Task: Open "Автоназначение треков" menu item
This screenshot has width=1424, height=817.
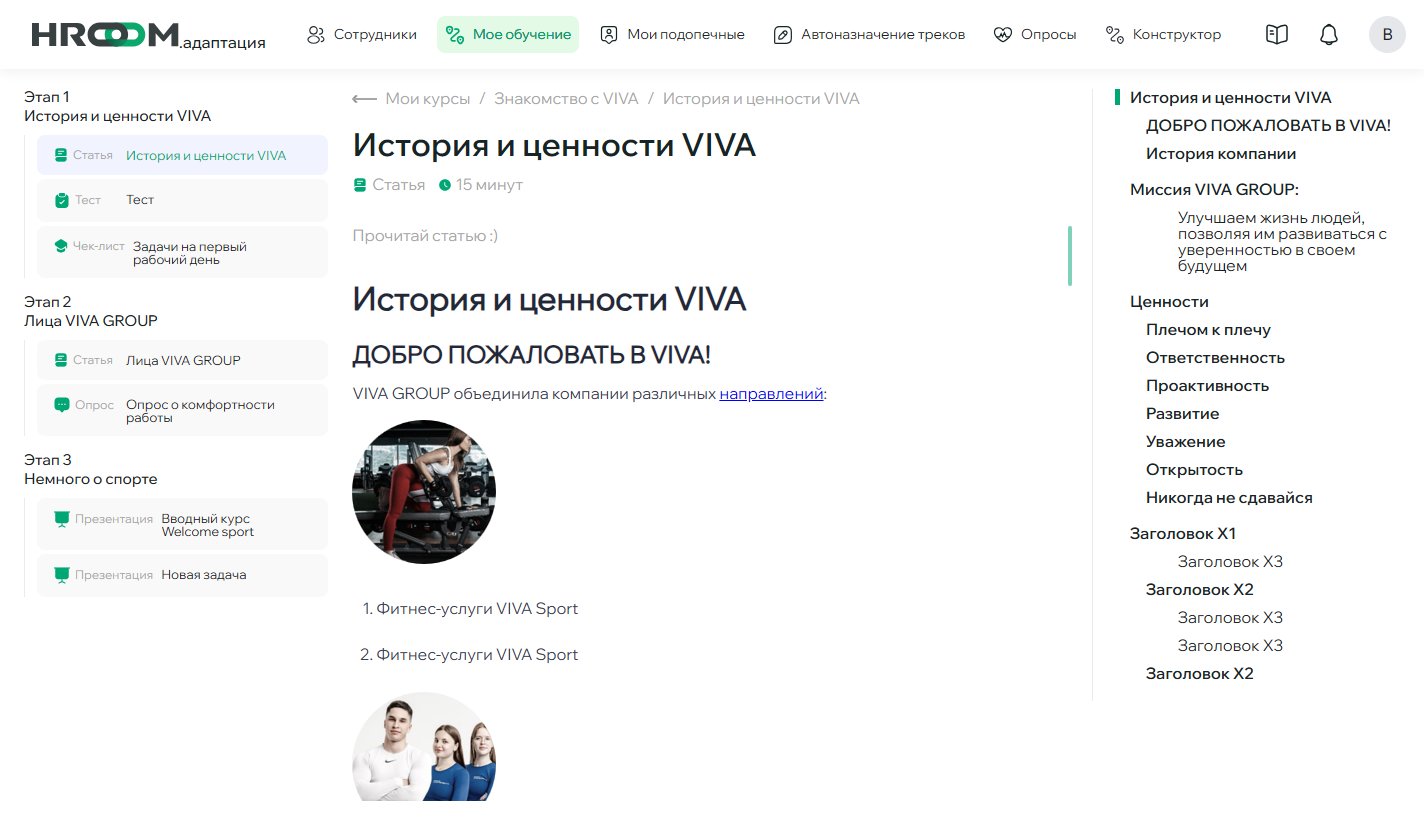Action: tap(869, 35)
